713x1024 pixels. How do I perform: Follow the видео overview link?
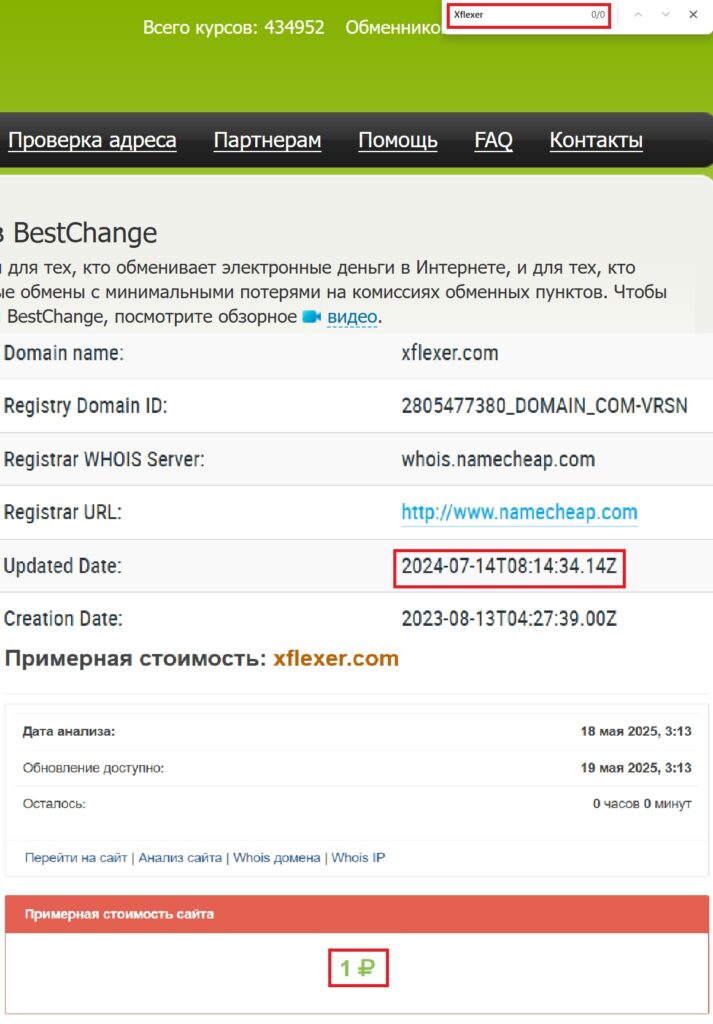[352, 318]
